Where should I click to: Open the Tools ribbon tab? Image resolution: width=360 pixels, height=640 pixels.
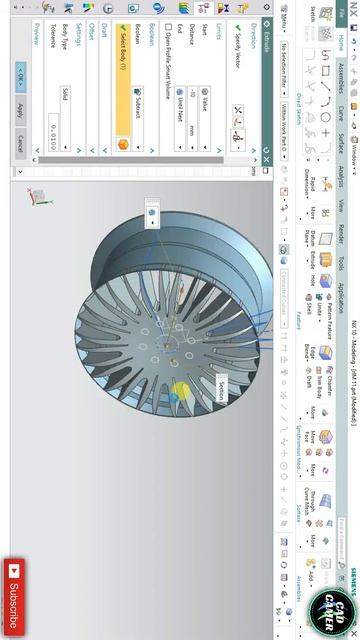click(x=342, y=262)
